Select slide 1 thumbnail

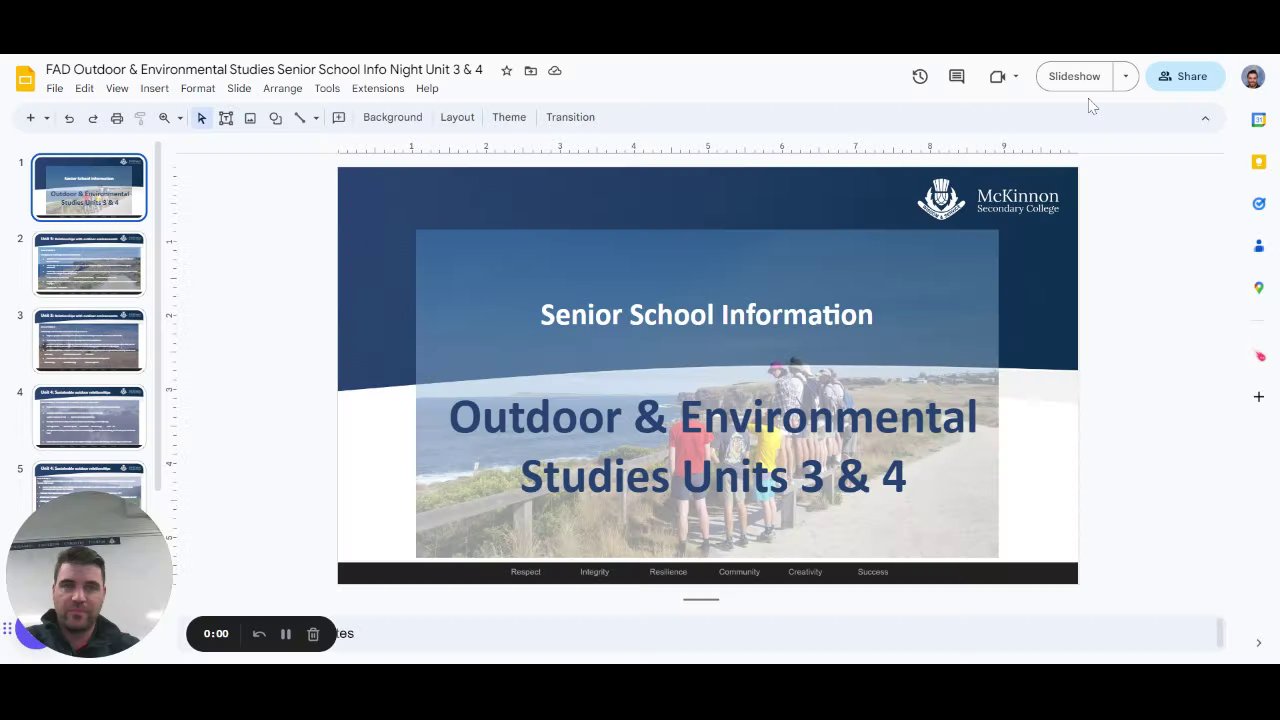click(x=89, y=187)
